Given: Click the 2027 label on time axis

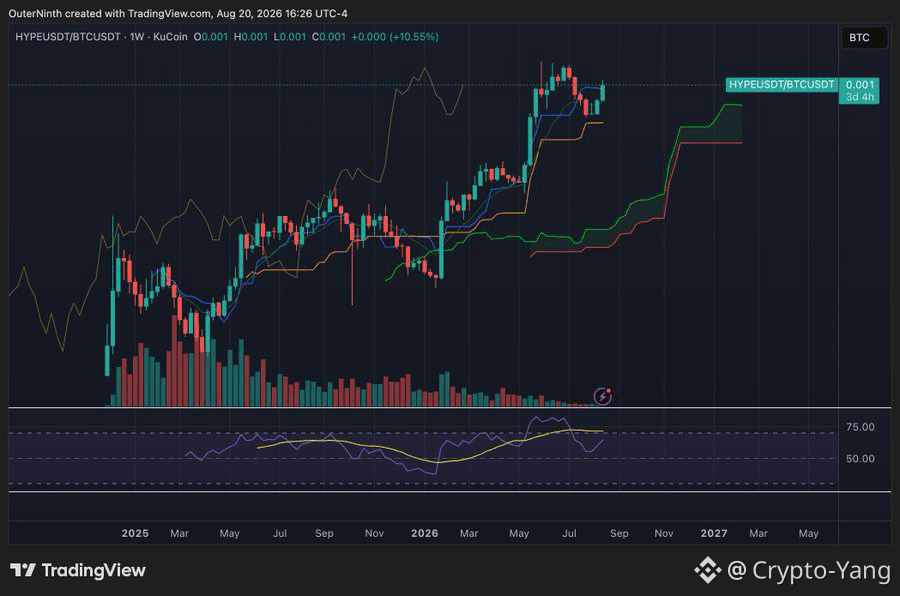Looking at the screenshot, I should click(x=714, y=533).
